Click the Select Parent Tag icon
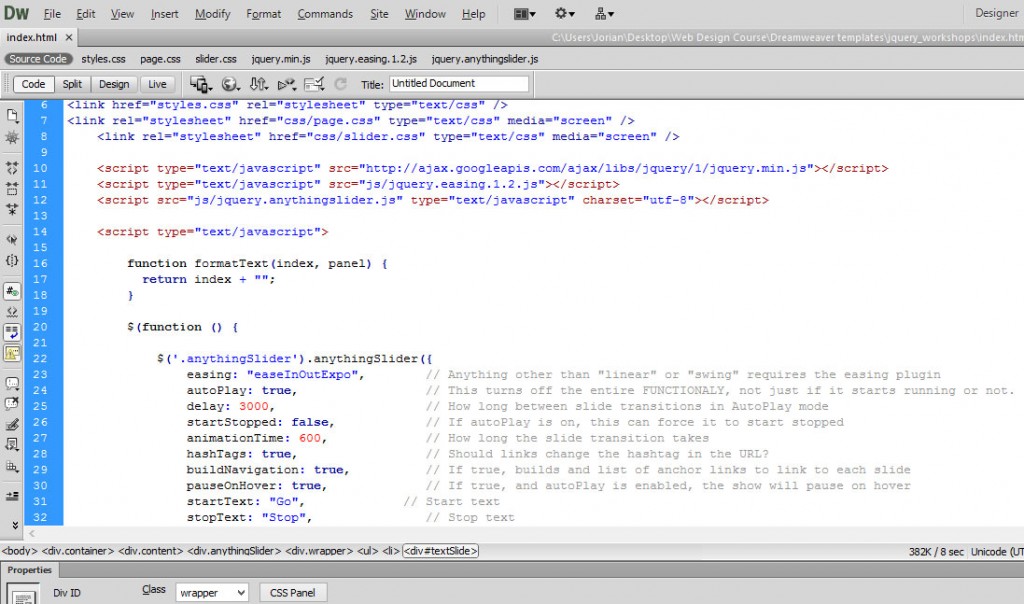 coord(12,240)
